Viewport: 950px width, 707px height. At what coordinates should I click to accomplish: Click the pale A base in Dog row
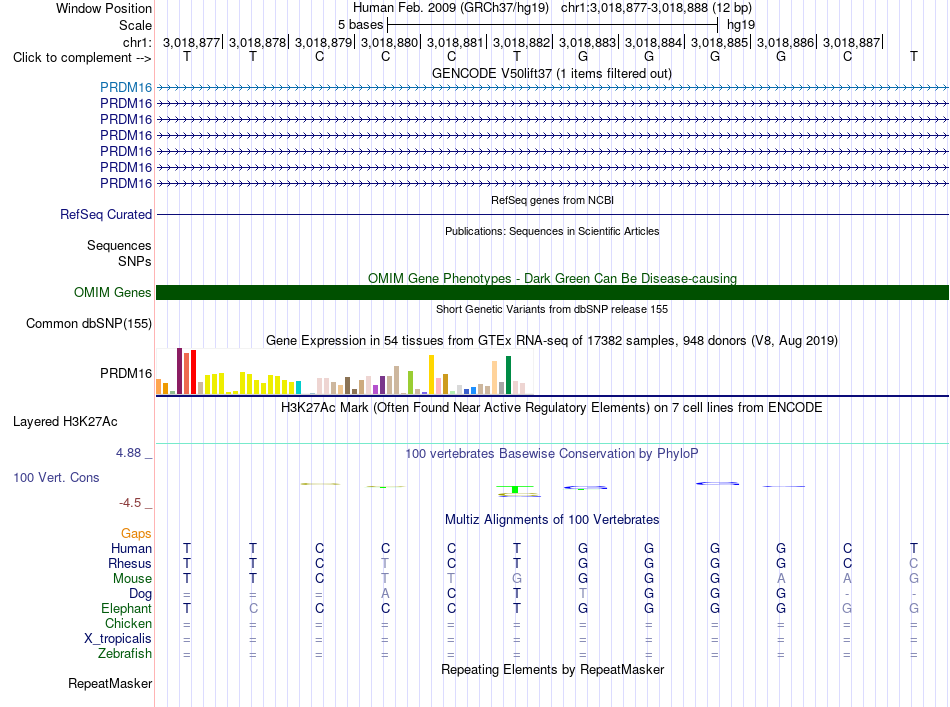[385, 594]
